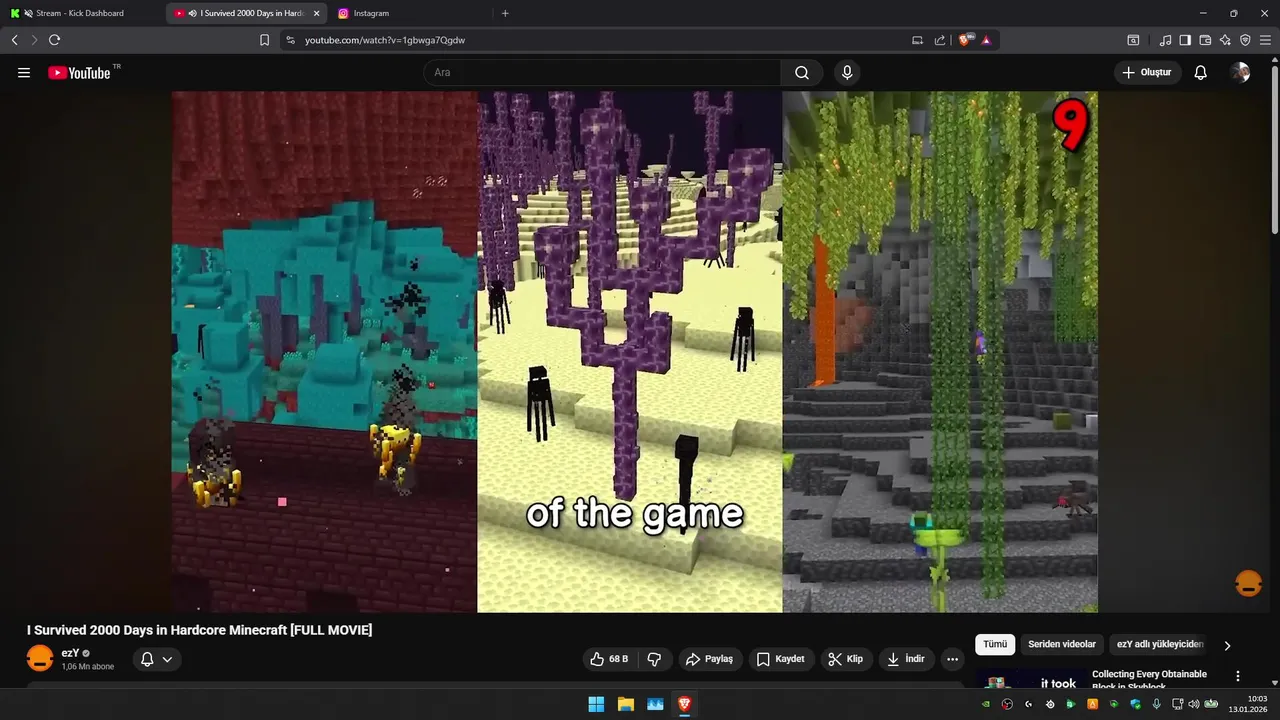Open the music playlist icon in toolbar
This screenshot has width=1280, height=720.
(x=1165, y=40)
